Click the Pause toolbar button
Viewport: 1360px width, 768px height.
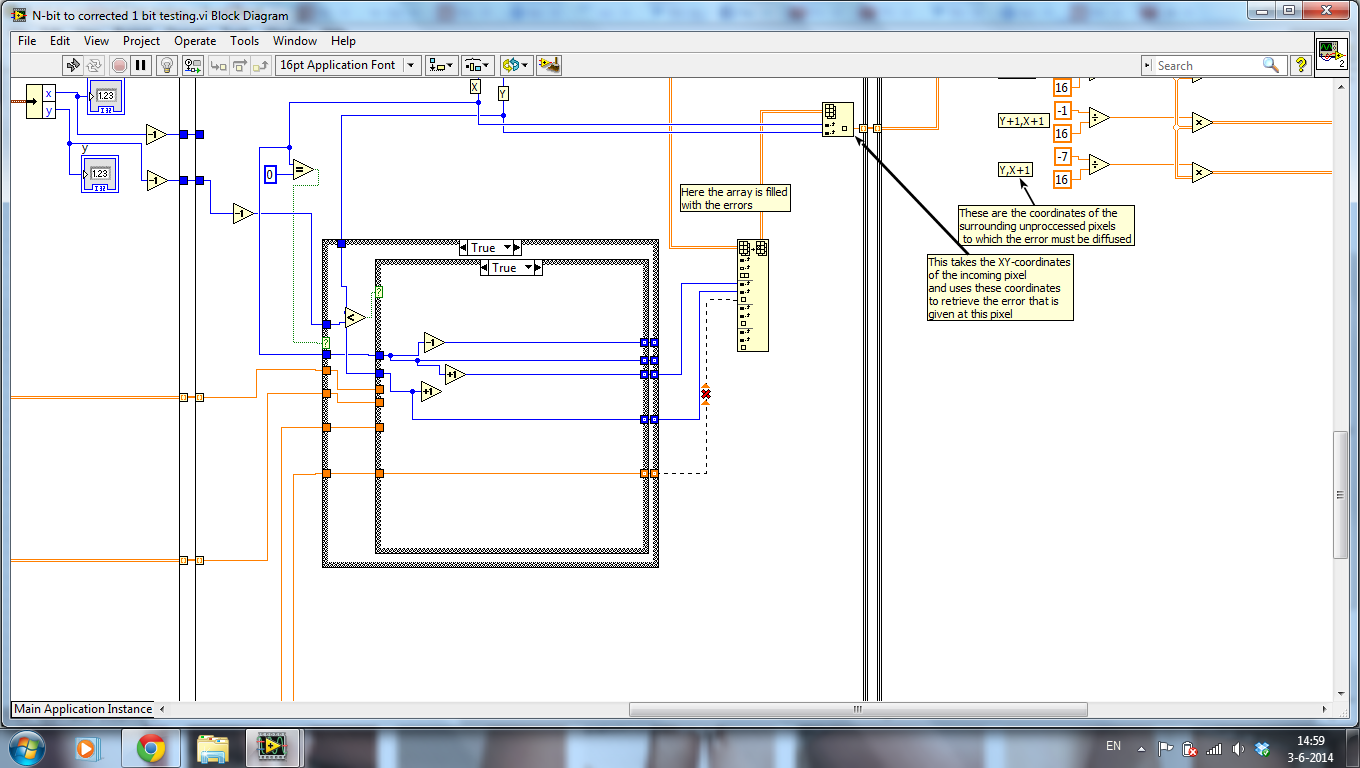point(141,65)
